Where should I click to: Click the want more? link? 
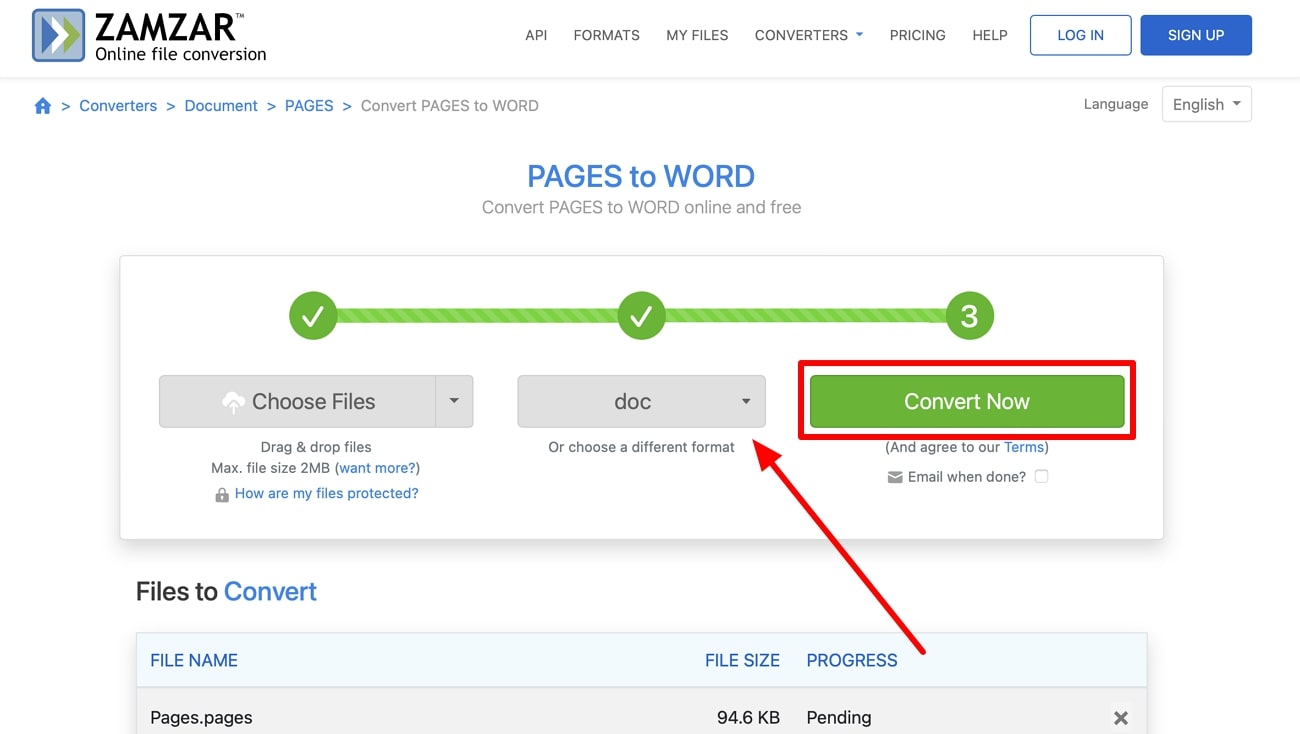[x=377, y=468]
